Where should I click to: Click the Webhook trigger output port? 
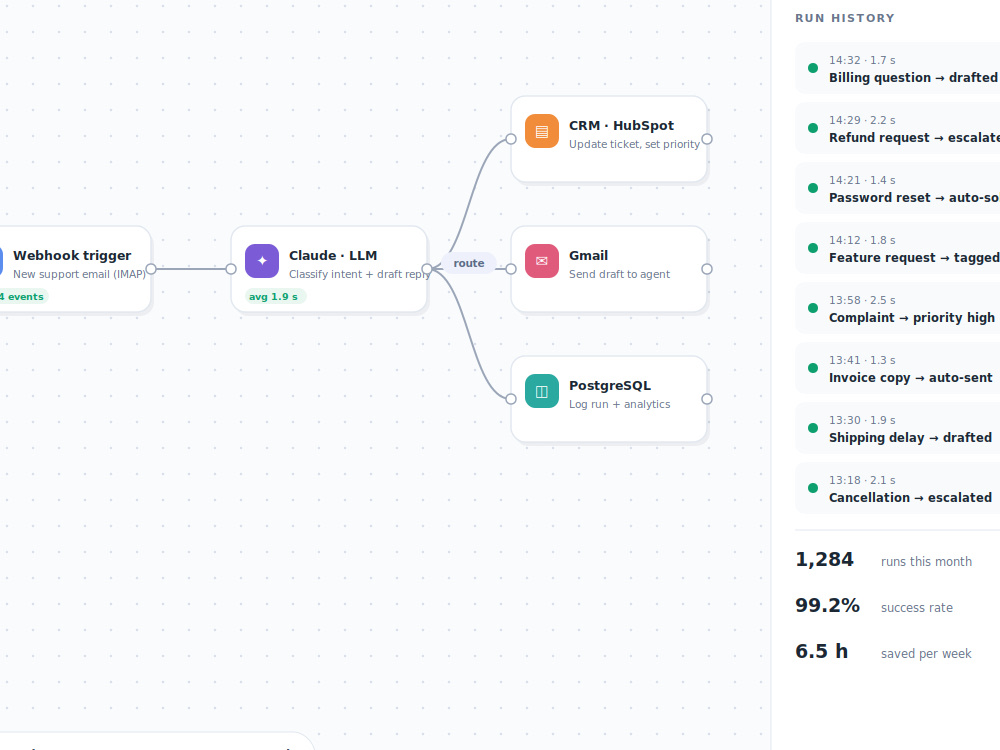point(151,269)
